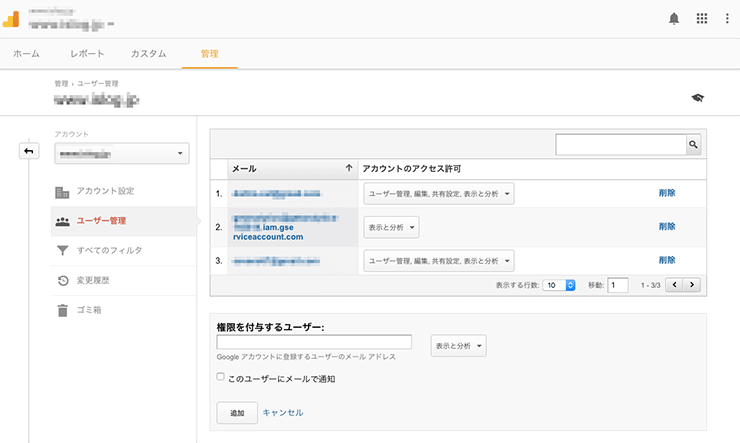Image resolution: width=740 pixels, height=443 pixels.
Task: Click the back arrow button in sidebar
Action: (x=29, y=151)
